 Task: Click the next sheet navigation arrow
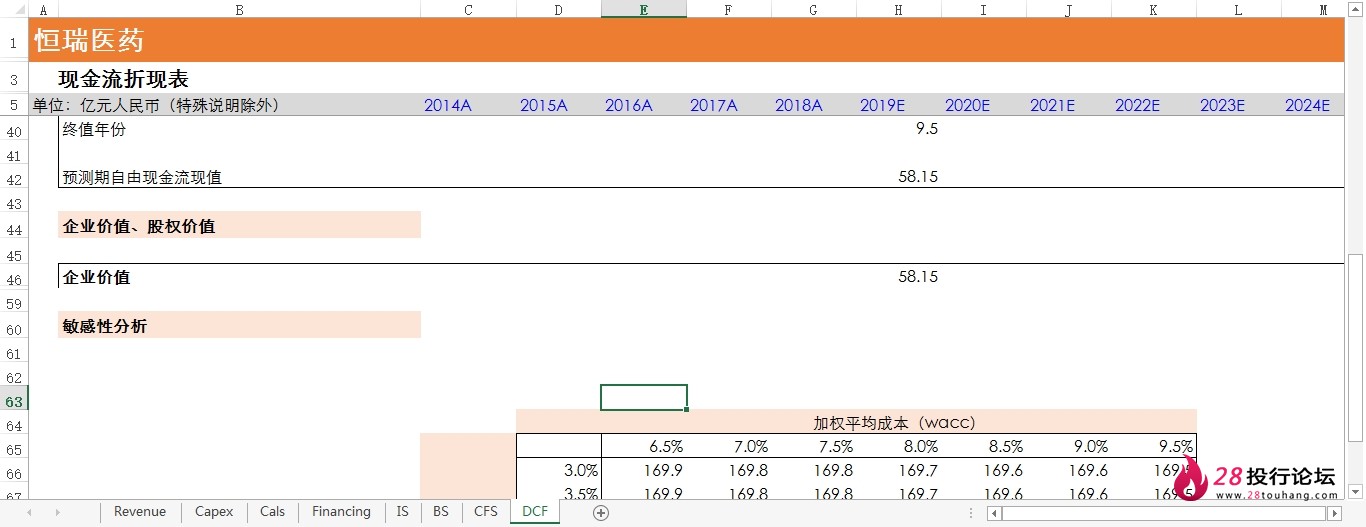click(x=57, y=512)
